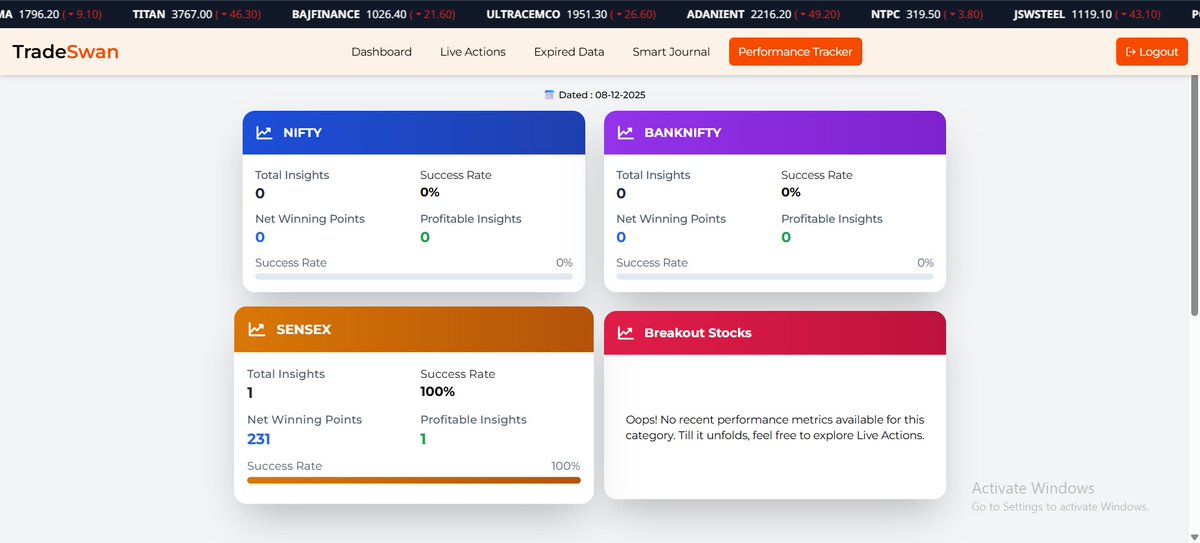Click BANKNIFTY Profitable Insights label
1200x543 pixels.
pyautogui.click(x=832, y=219)
